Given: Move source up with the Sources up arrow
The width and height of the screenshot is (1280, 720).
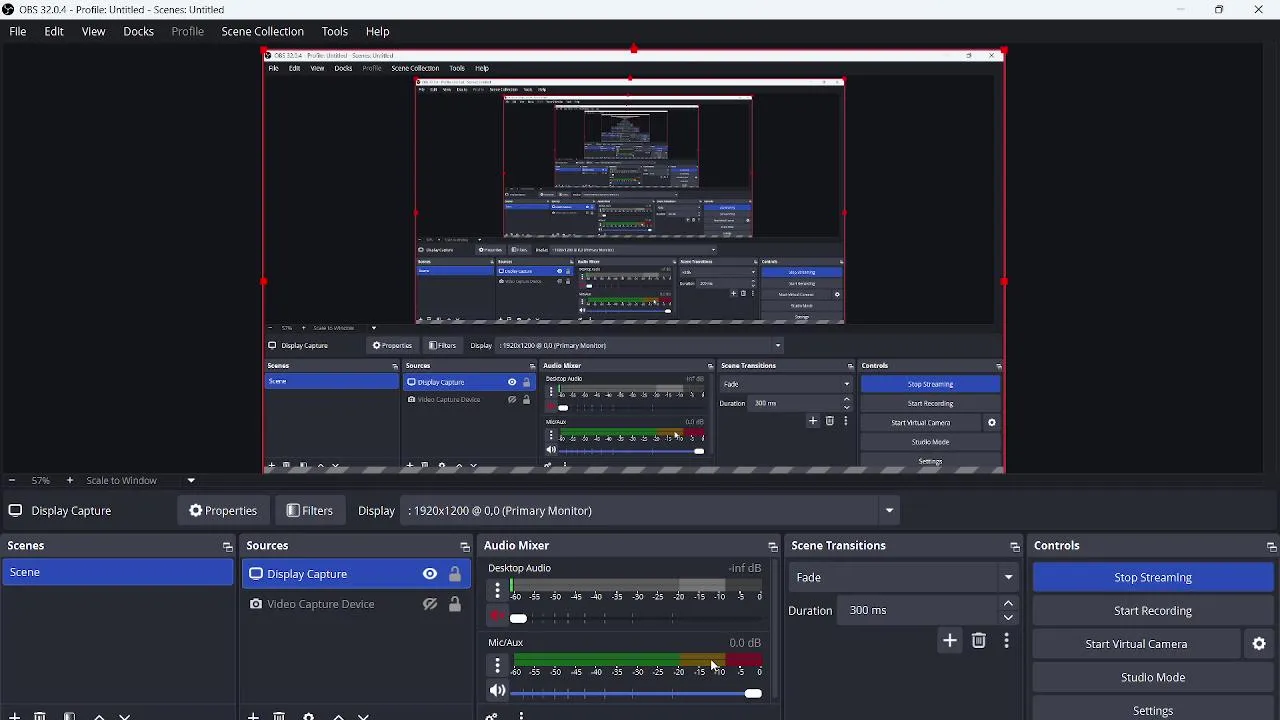Looking at the screenshot, I should click(338, 716).
